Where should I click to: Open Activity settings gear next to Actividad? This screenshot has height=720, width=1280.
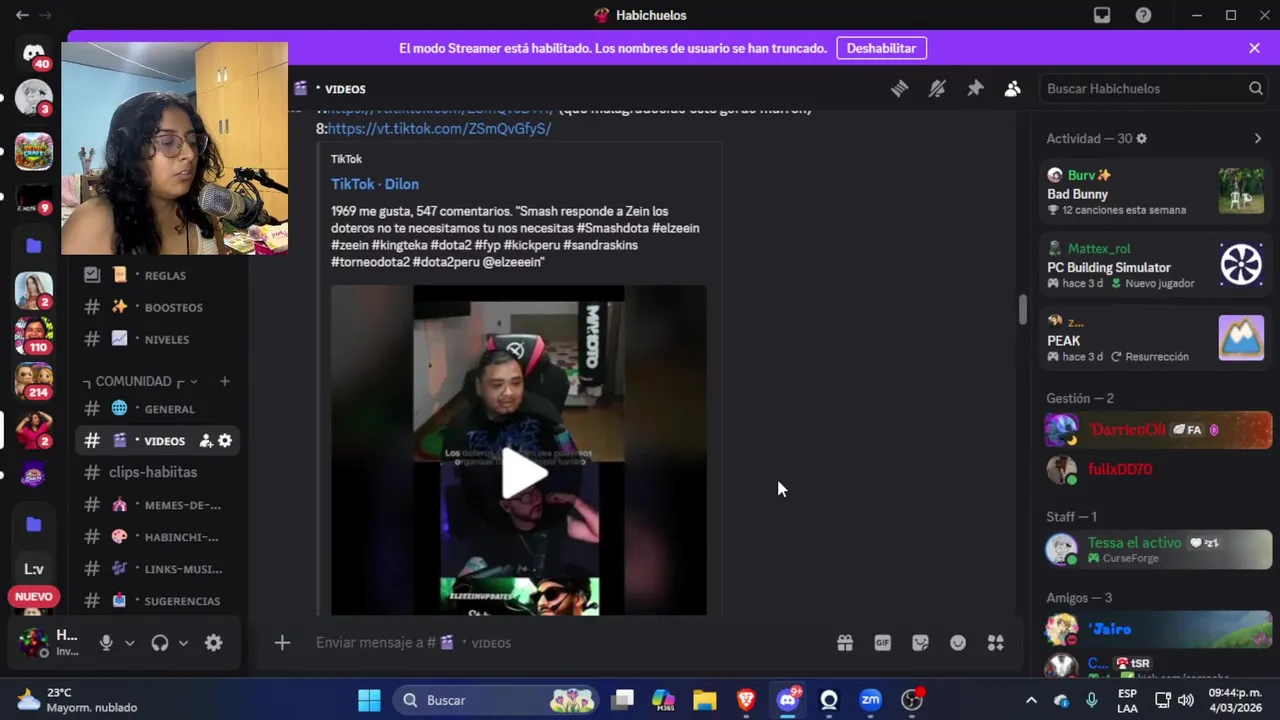[x=1141, y=139]
